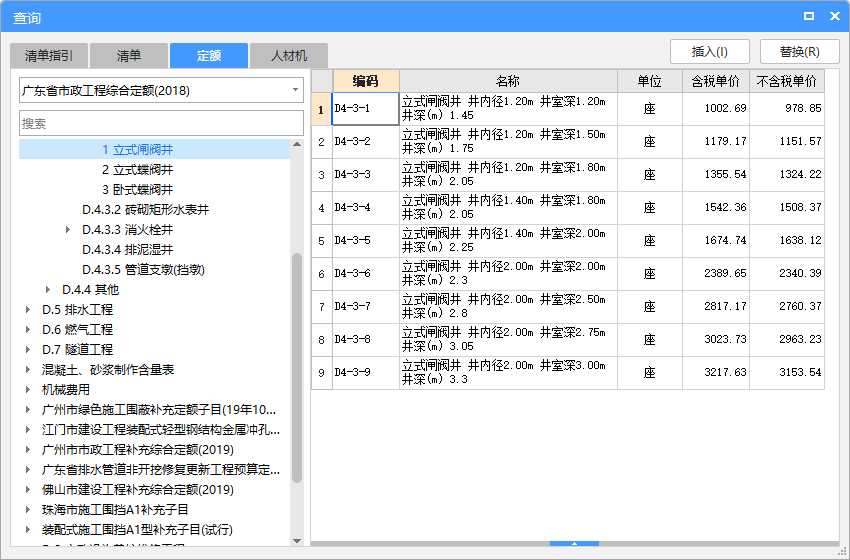Select the D4-3-6 code cell
Image resolution: width=850 pixels, height=560 pixels.
pyautogui.click(x=366, y=274)
